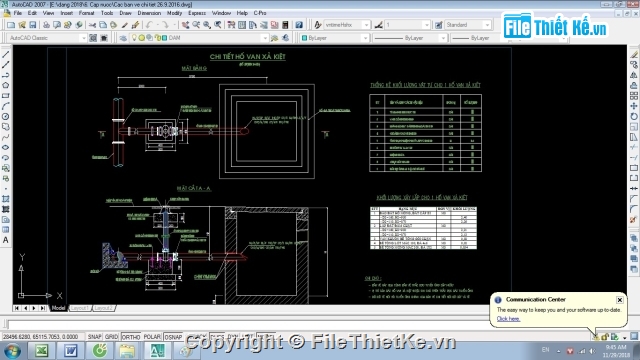The height and width of the screenshot is (360, 640).
Task: Open the Dimension menu
Action: 149,13
